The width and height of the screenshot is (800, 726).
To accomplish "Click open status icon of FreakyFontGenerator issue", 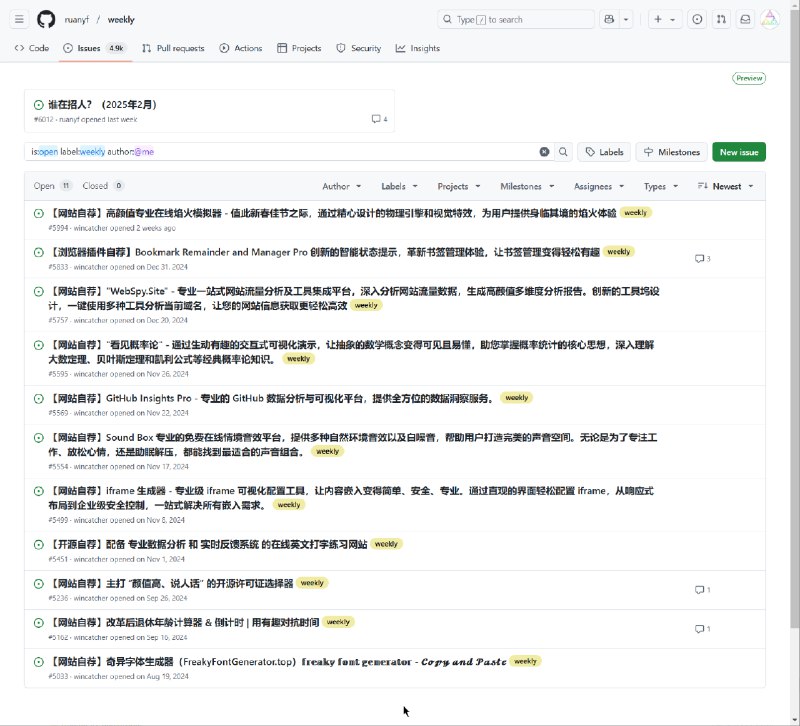I will 39,662.
